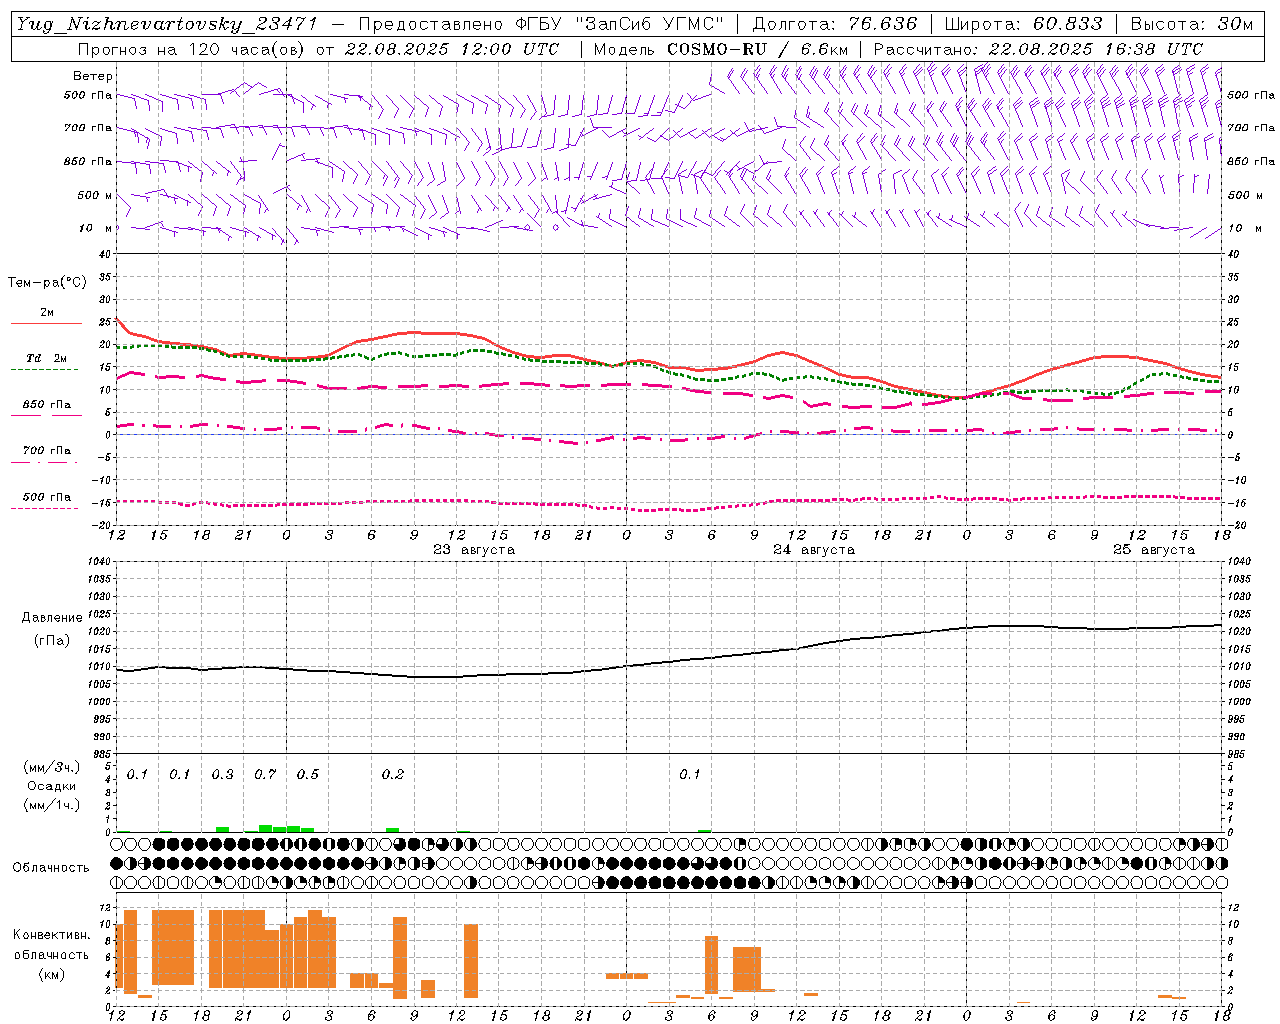Click the Td 2м legend label
This screenshot has height=1024, width=1280.
pyautogui.click(x=46, y=358)
